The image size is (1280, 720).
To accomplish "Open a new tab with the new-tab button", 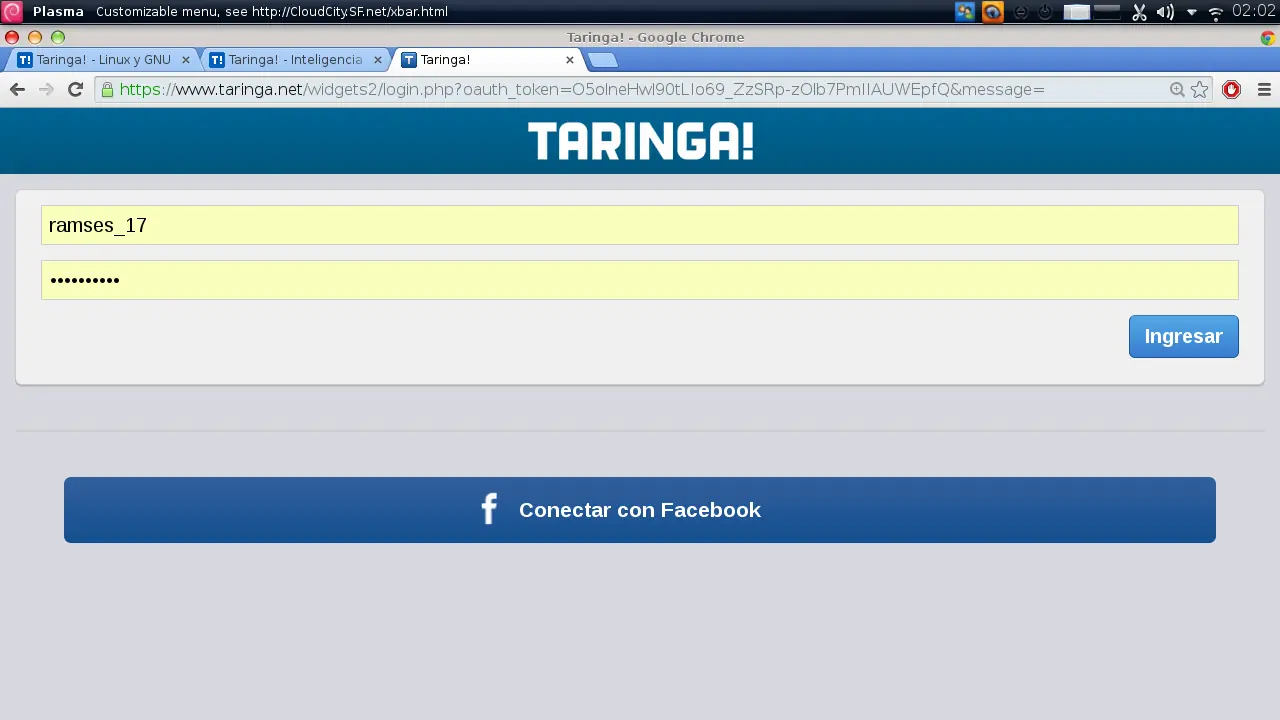I will pyautogui.click(x=602, y=60).
